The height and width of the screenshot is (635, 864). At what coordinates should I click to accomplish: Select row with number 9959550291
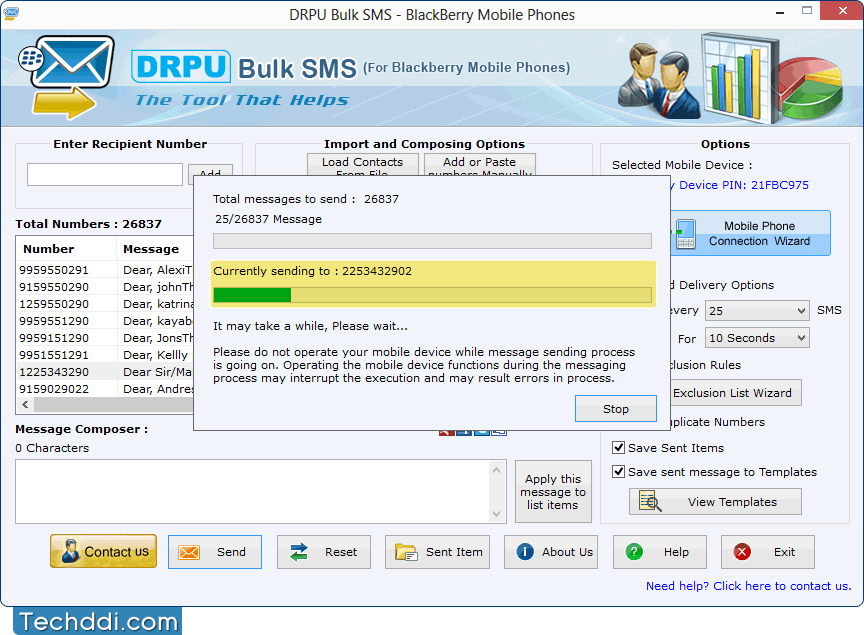[x=105, y=270]
